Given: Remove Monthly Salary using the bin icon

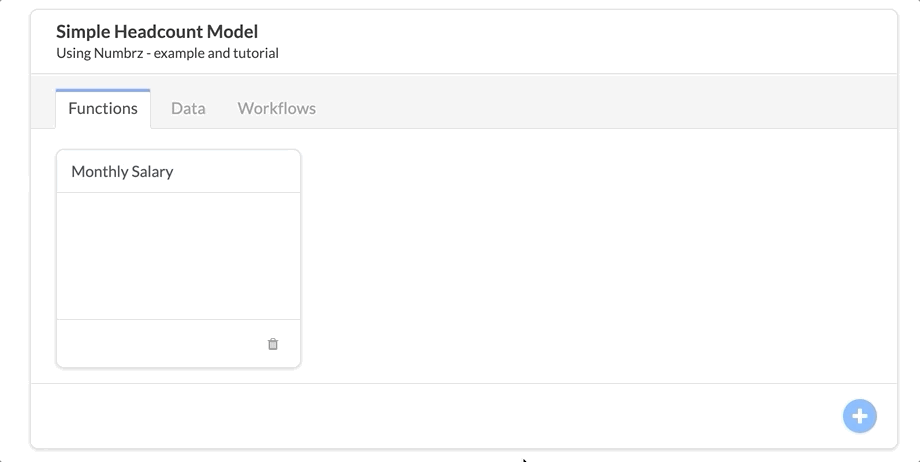Looking at the screenshot, I should tap(273, 344).
